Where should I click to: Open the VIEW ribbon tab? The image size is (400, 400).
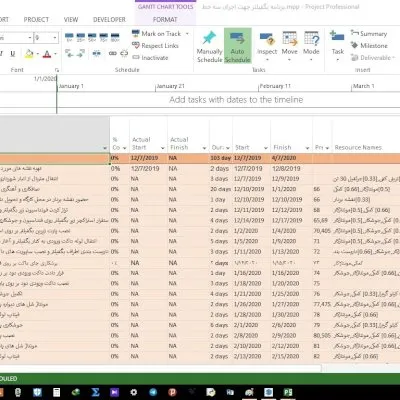click(71, 20)
